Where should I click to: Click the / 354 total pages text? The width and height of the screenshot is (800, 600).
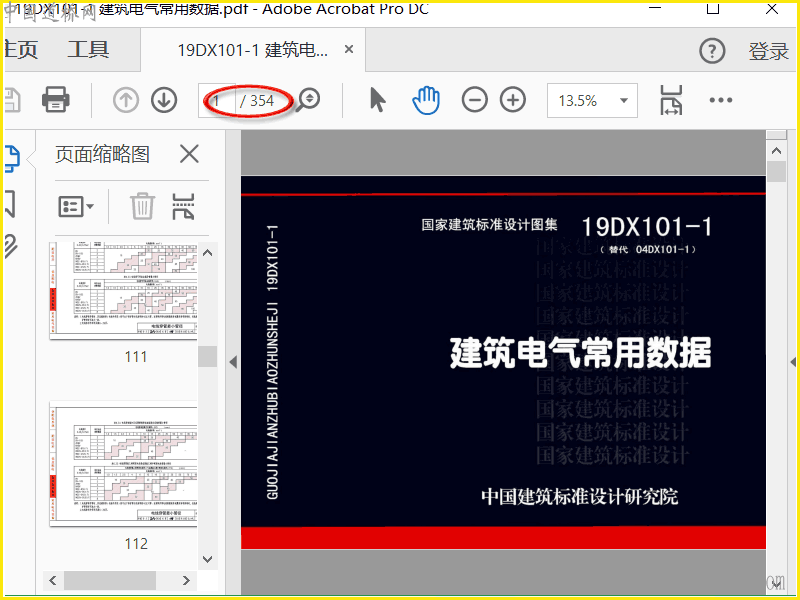click(257, 101)
